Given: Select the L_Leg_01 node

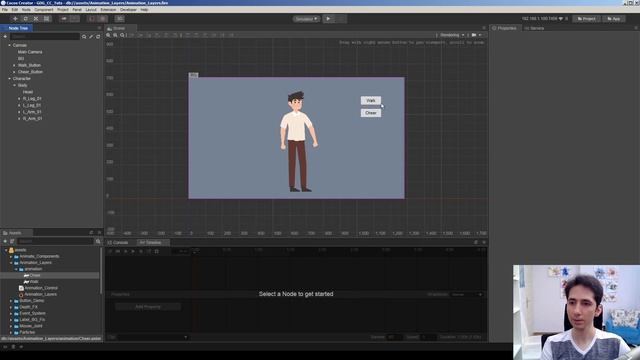Looking at the screenshot, I should [x=32, y=105].
